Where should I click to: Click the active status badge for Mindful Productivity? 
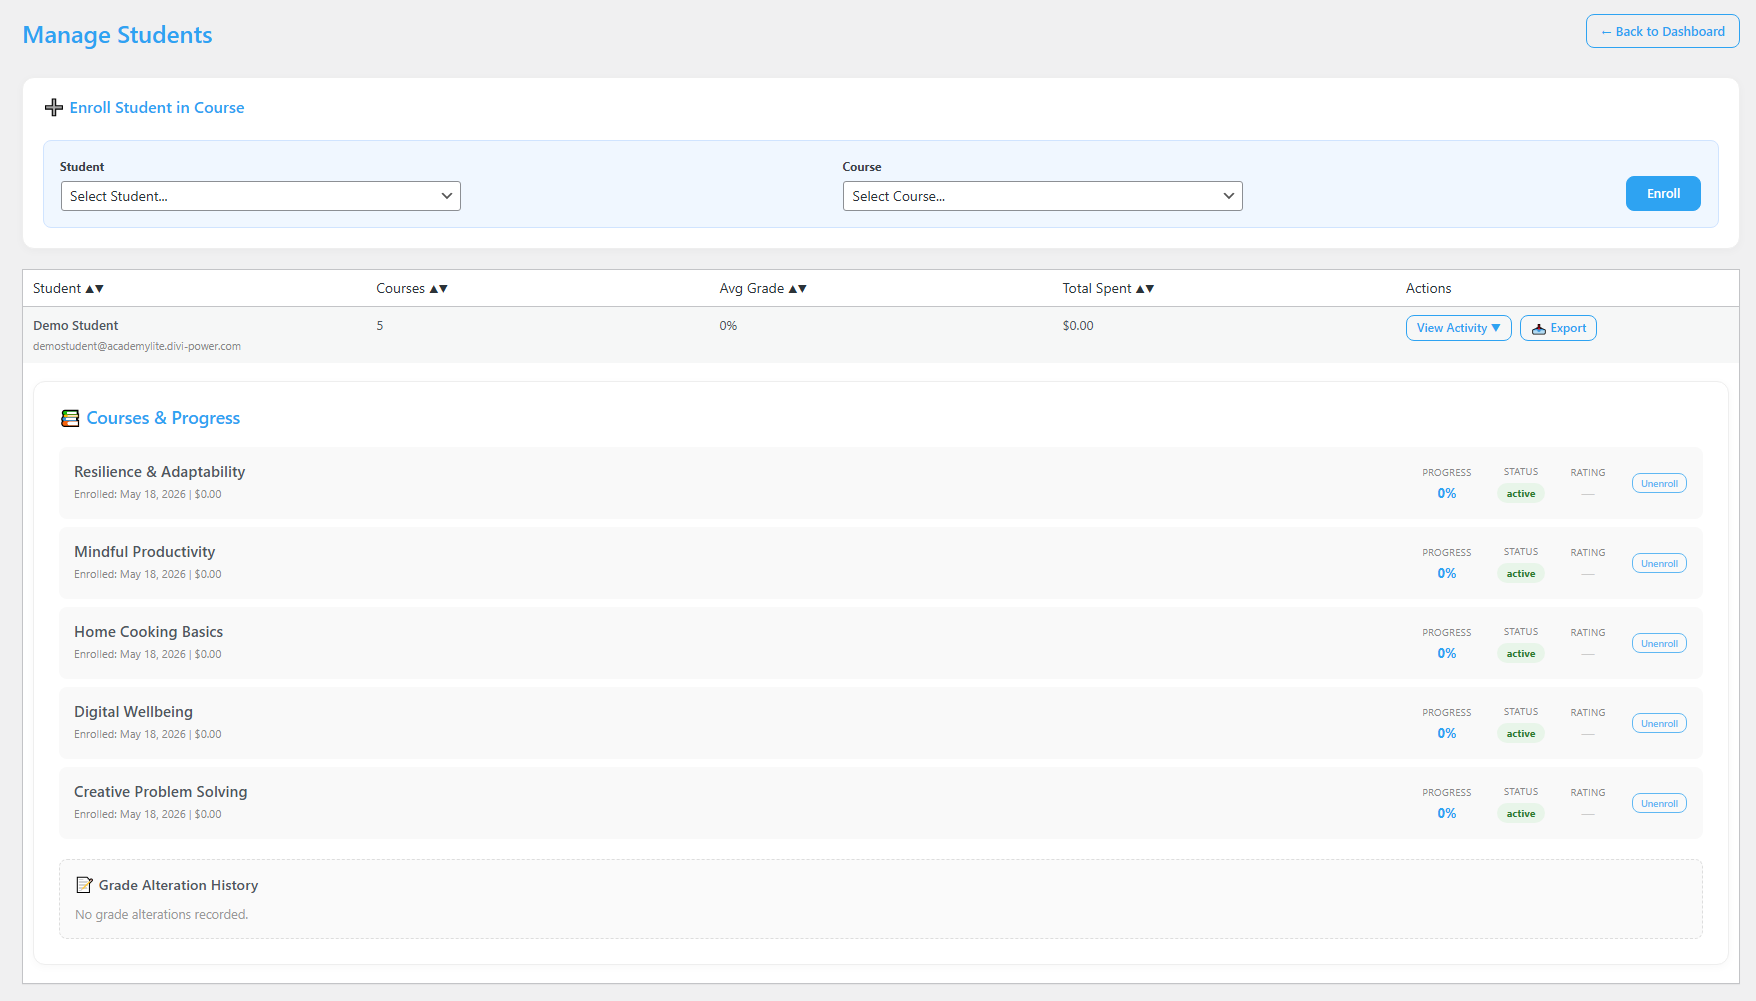(x=1521, y=574)
